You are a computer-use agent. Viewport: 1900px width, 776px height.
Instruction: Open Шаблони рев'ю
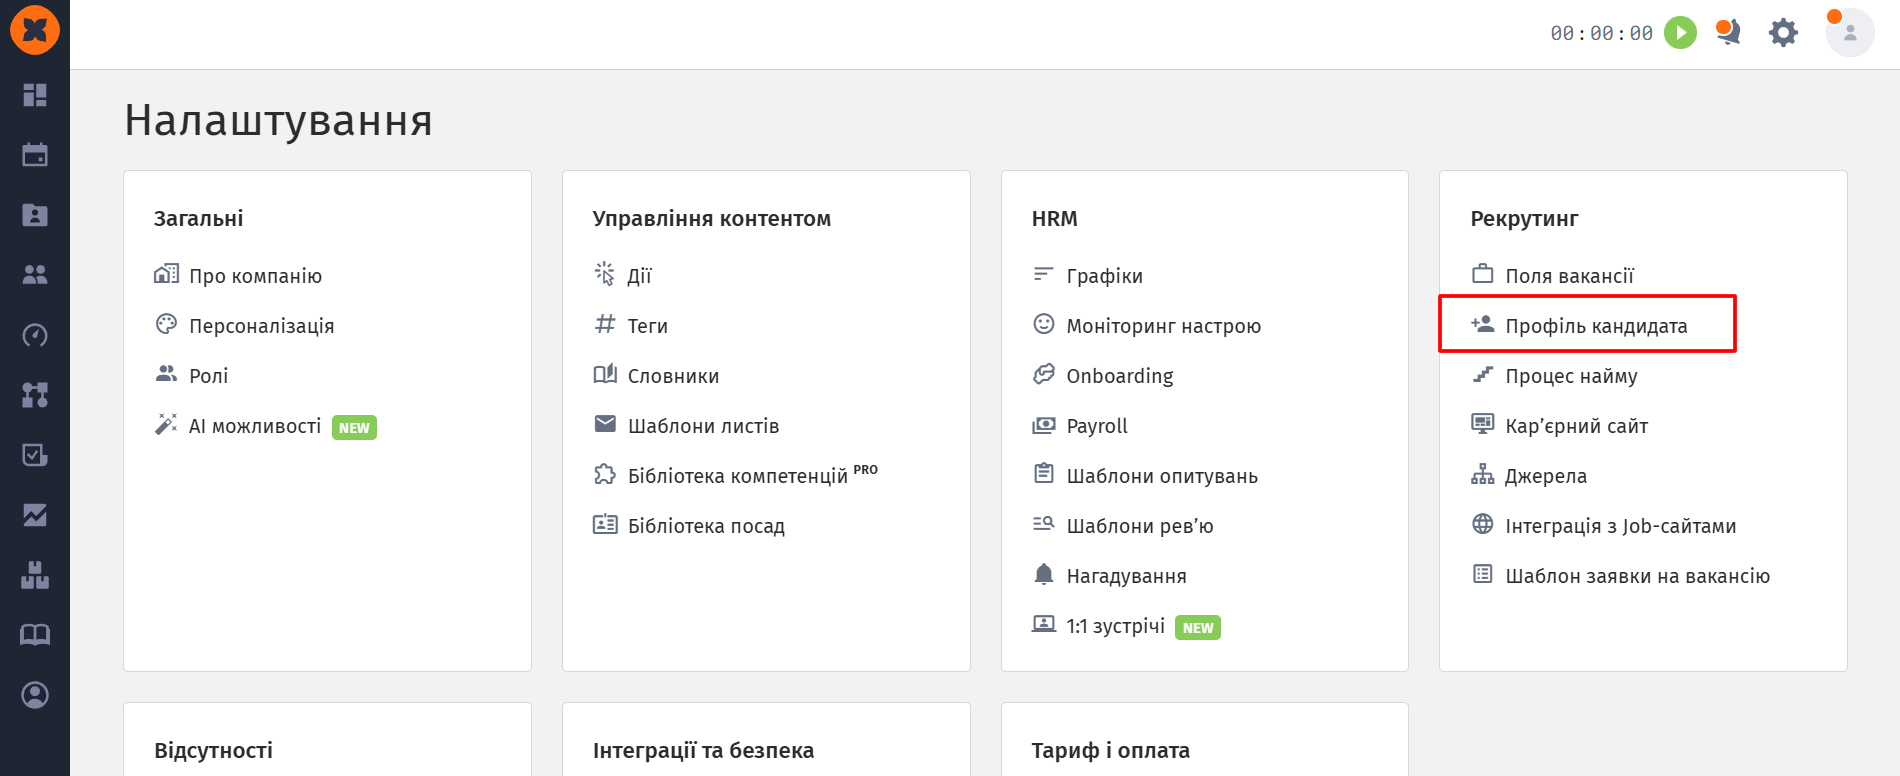pyautogui.click(x=1122, y=525)
